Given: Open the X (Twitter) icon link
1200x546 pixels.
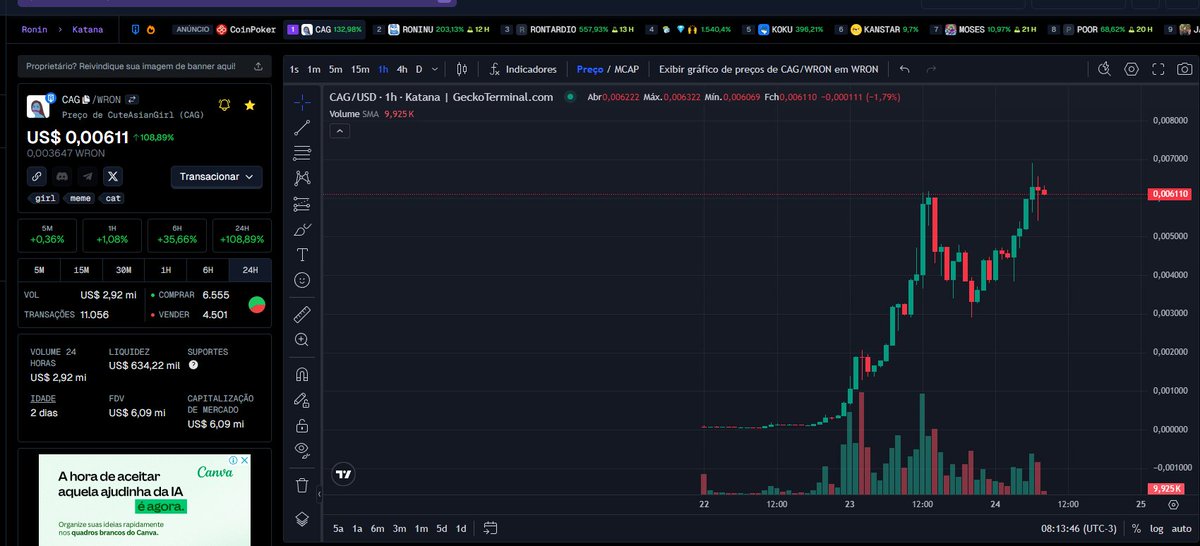Looking at the screenshot, I should click(113, 176).
